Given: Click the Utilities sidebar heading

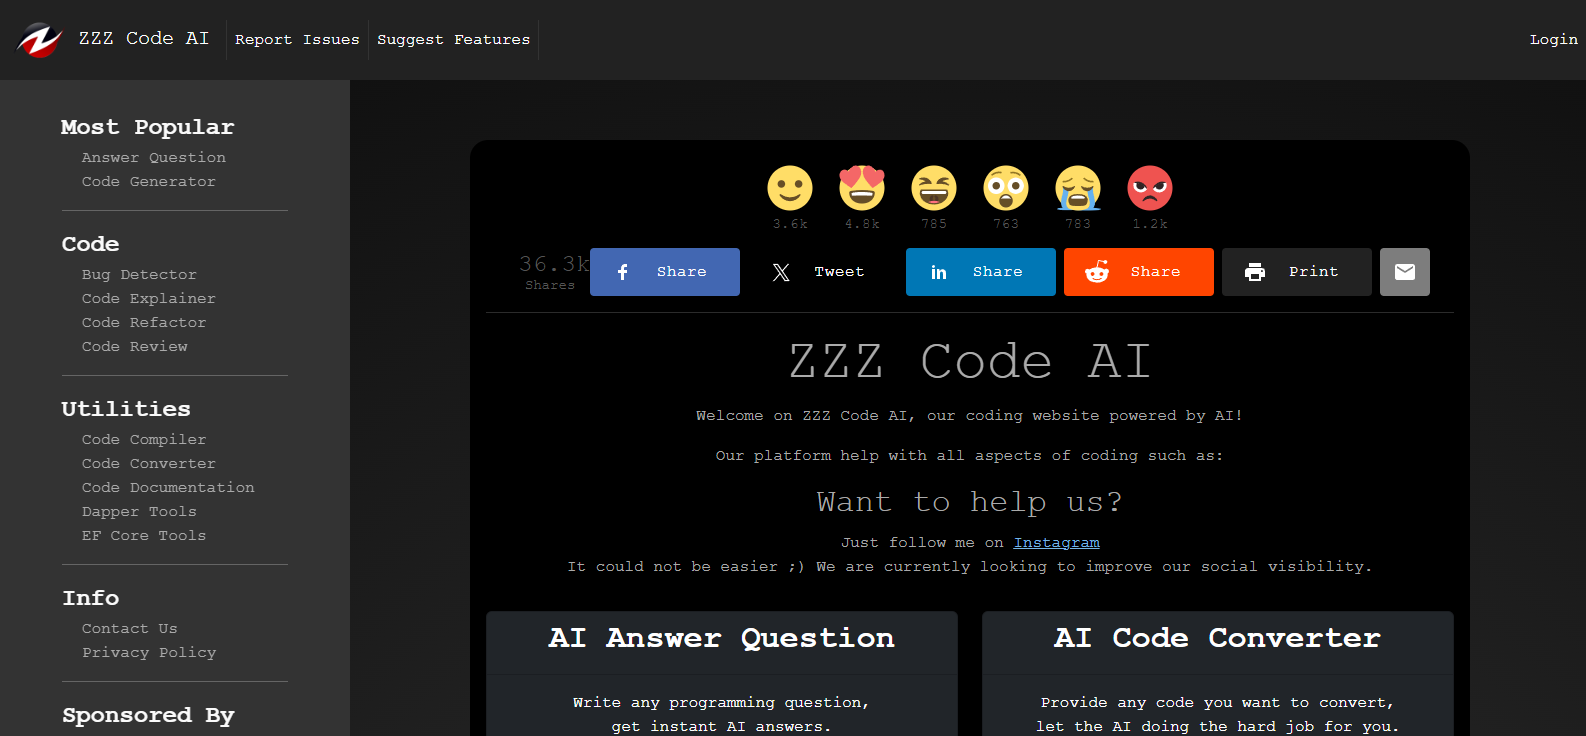Looking at the screenshot, I should pyautogui.click(x=126, y=409).
